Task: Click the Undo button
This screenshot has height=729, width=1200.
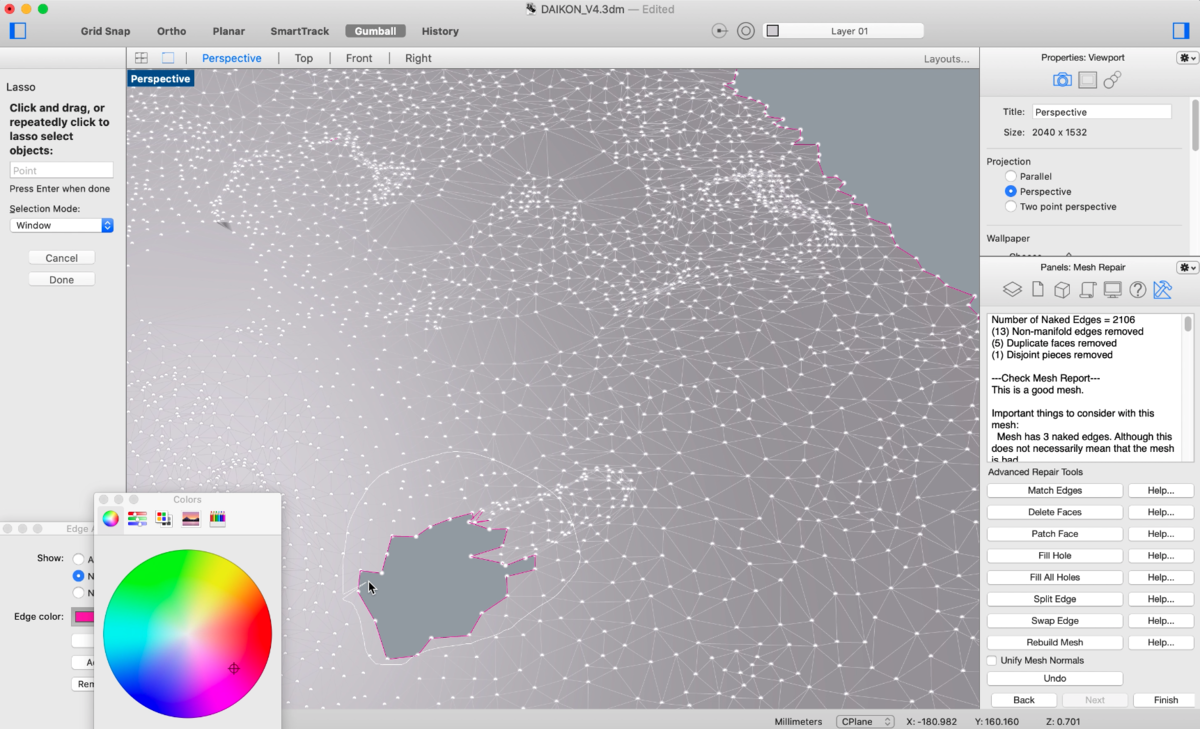Action: [x=1055, y=678]
